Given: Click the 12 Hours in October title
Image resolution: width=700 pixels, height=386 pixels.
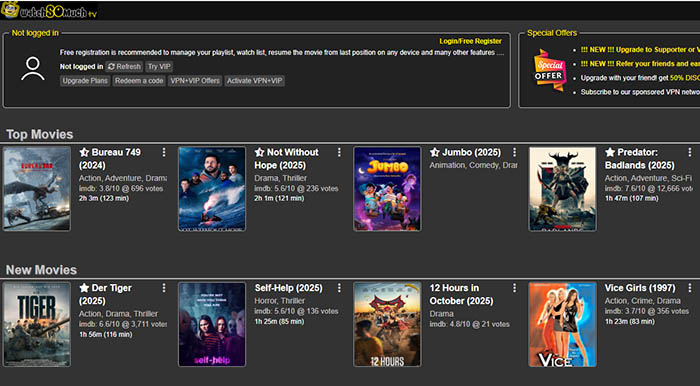Looking at the screenshot, I should pyautogui.click(x=461, y=295).
